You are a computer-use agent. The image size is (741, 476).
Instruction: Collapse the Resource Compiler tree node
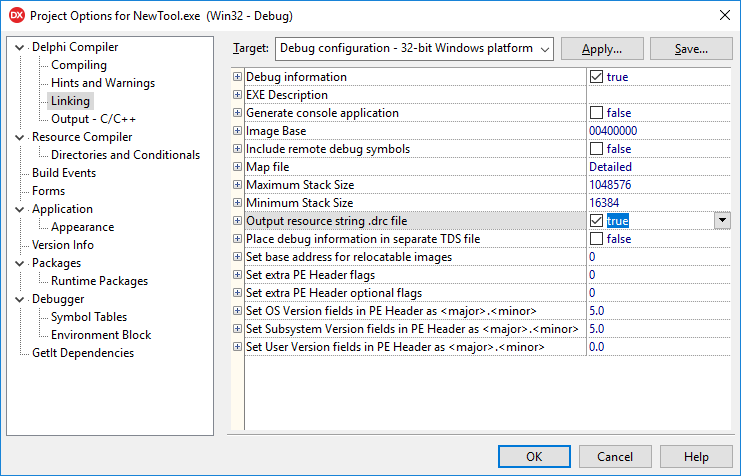coord(19,137)
